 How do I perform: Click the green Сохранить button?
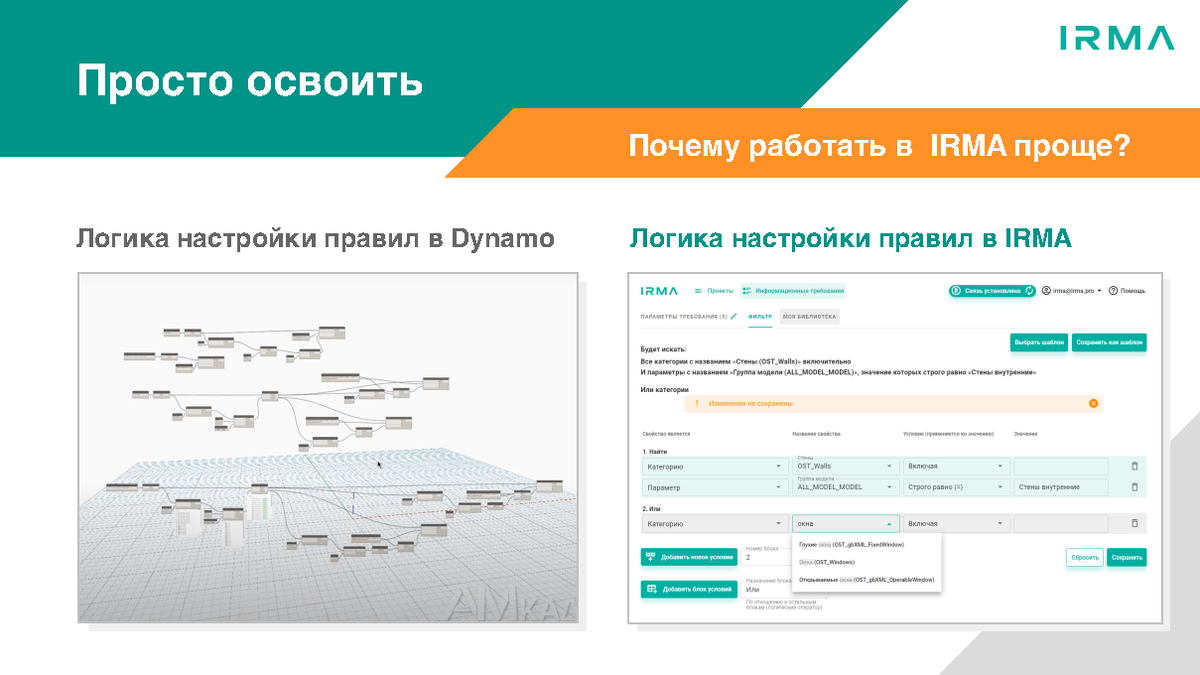coord(1126,557)
